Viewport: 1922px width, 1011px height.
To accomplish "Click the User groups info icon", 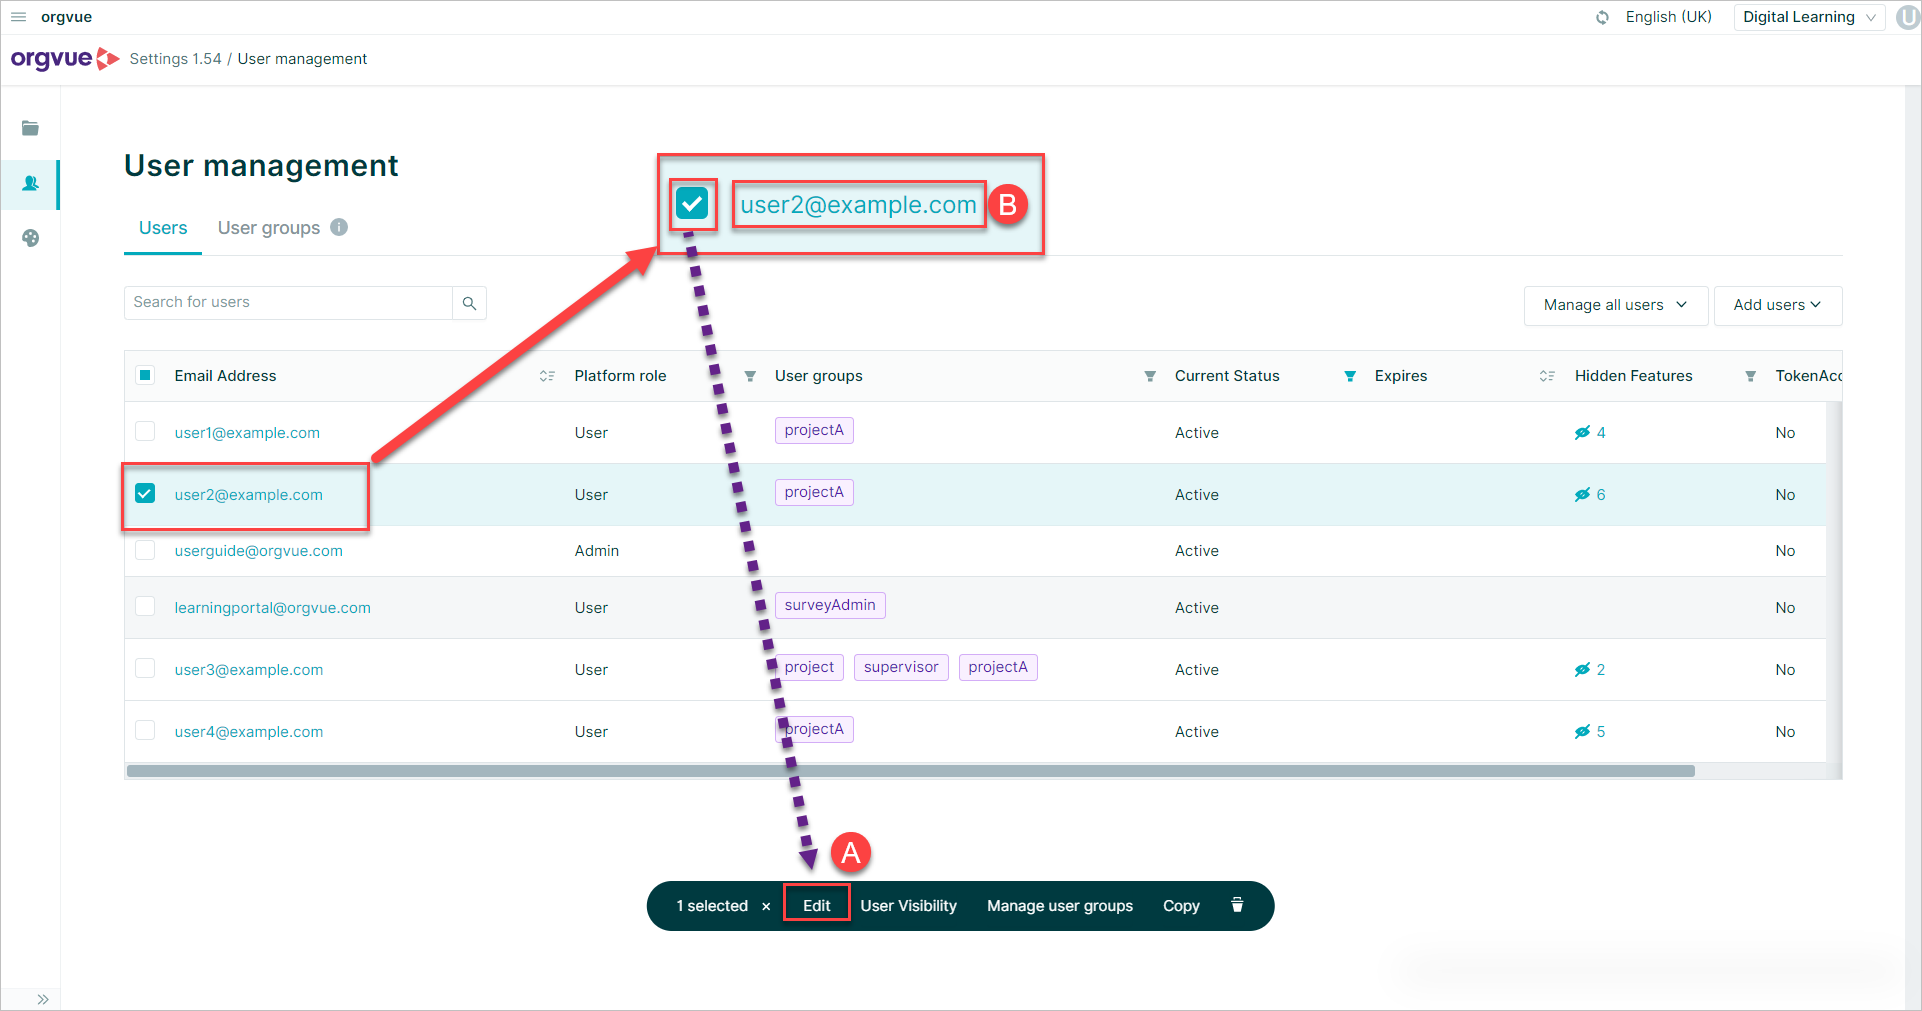I will point(339,227).
